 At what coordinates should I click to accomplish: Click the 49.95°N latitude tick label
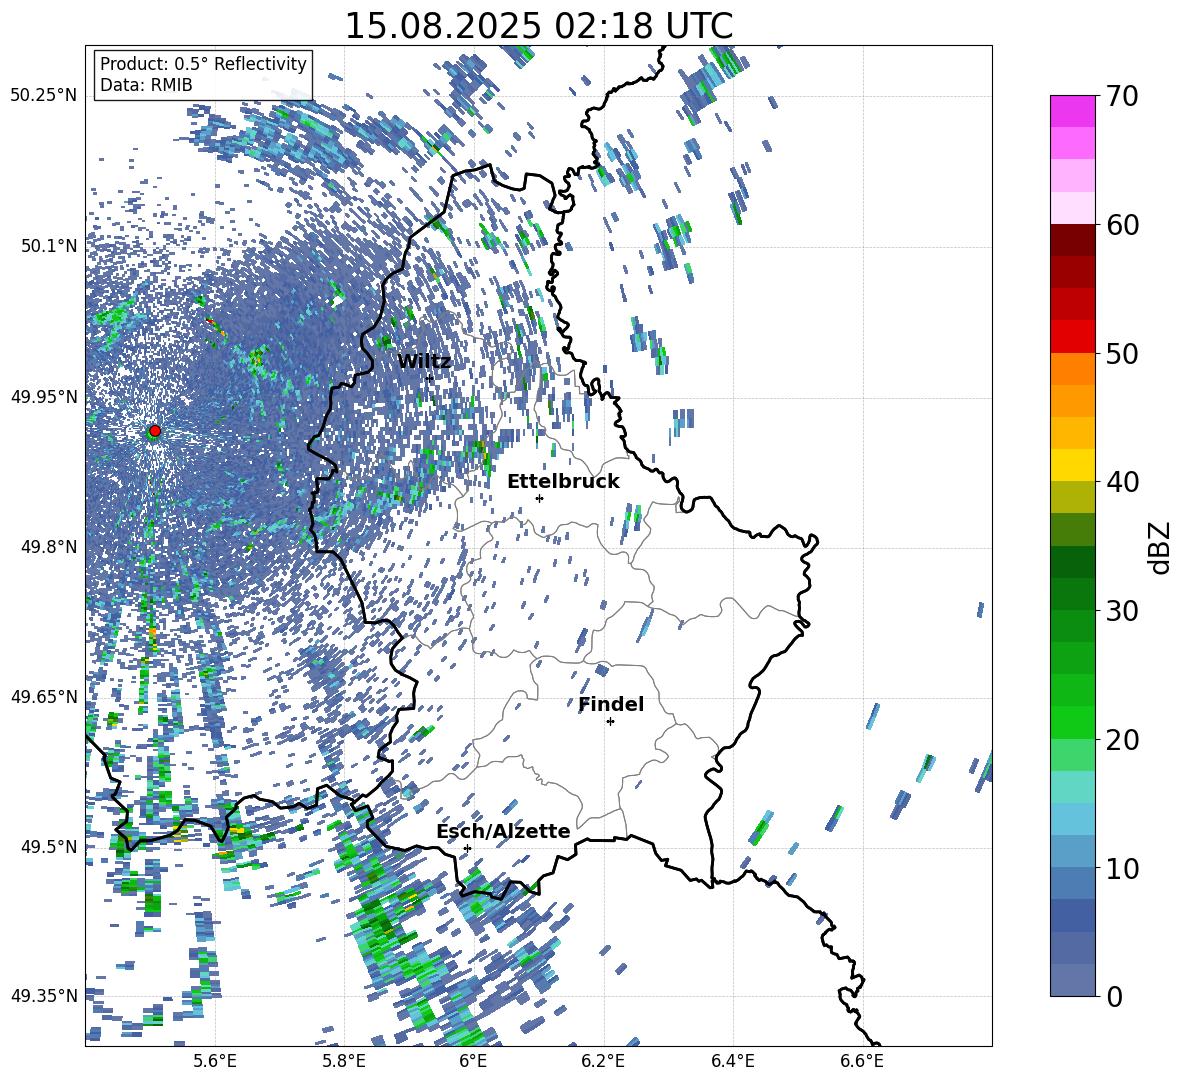point(44,397)
